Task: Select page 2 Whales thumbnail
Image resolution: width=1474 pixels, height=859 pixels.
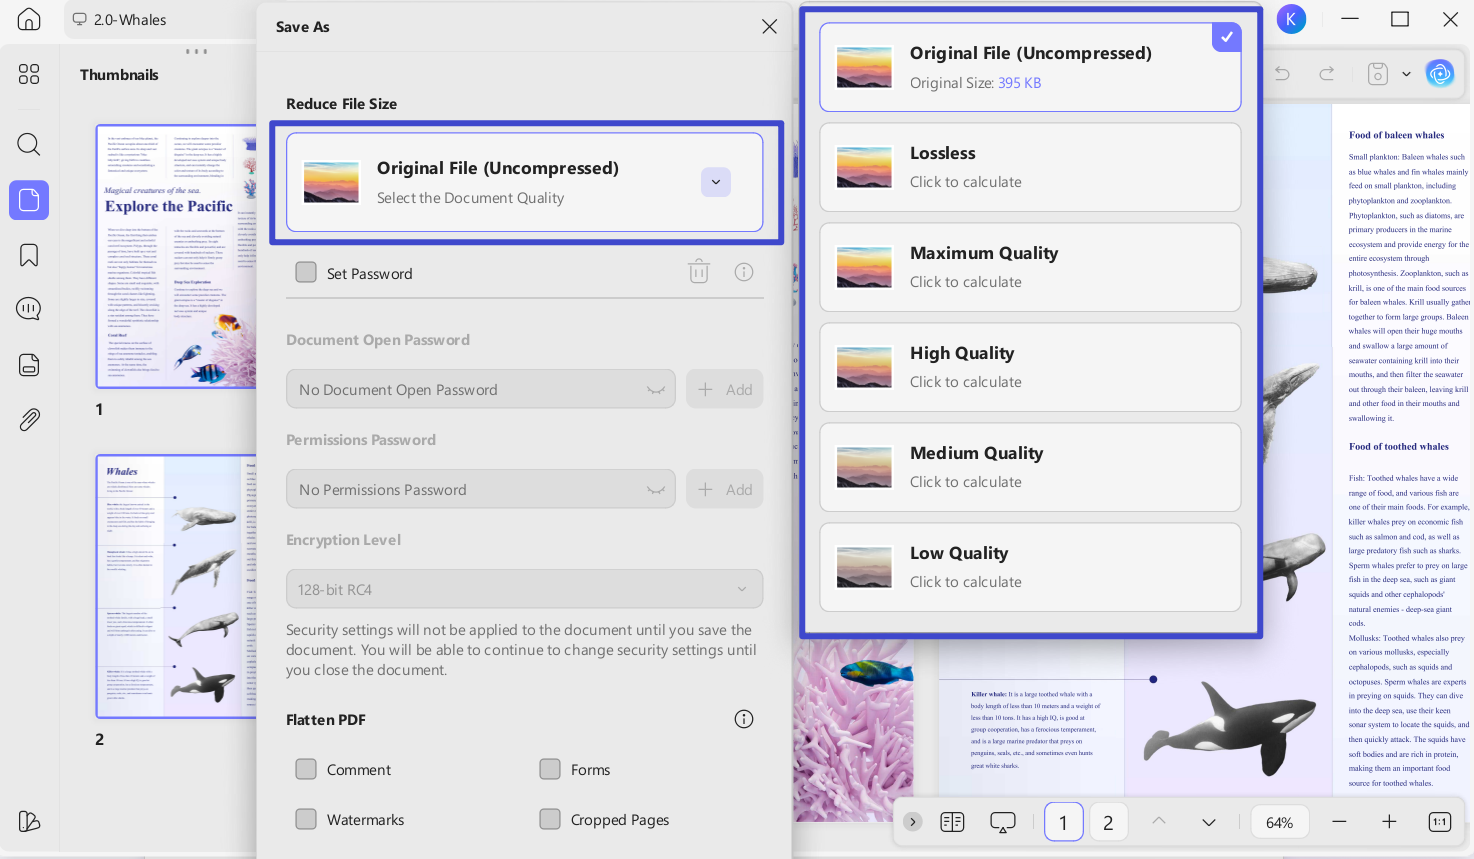Action: [x=176, y=586]
